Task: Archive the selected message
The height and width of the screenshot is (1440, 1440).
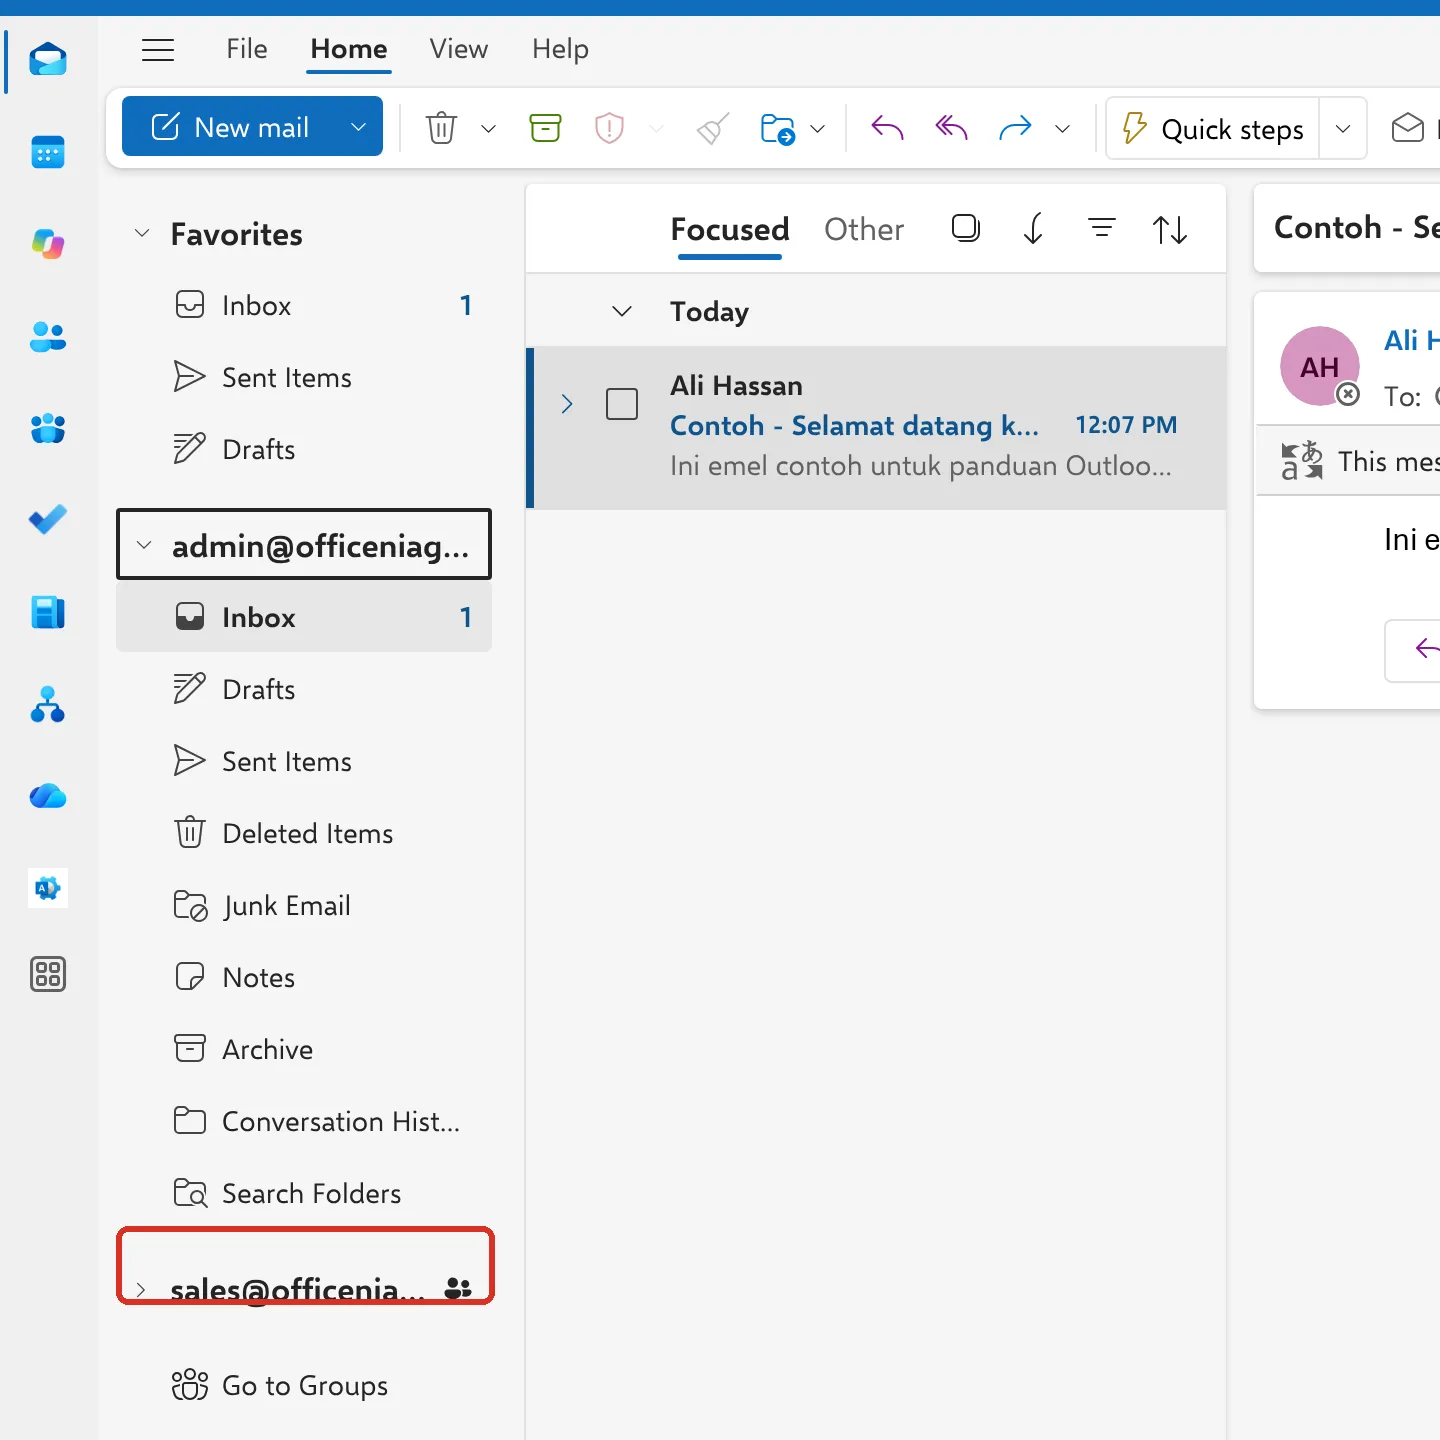Action: 545,128
